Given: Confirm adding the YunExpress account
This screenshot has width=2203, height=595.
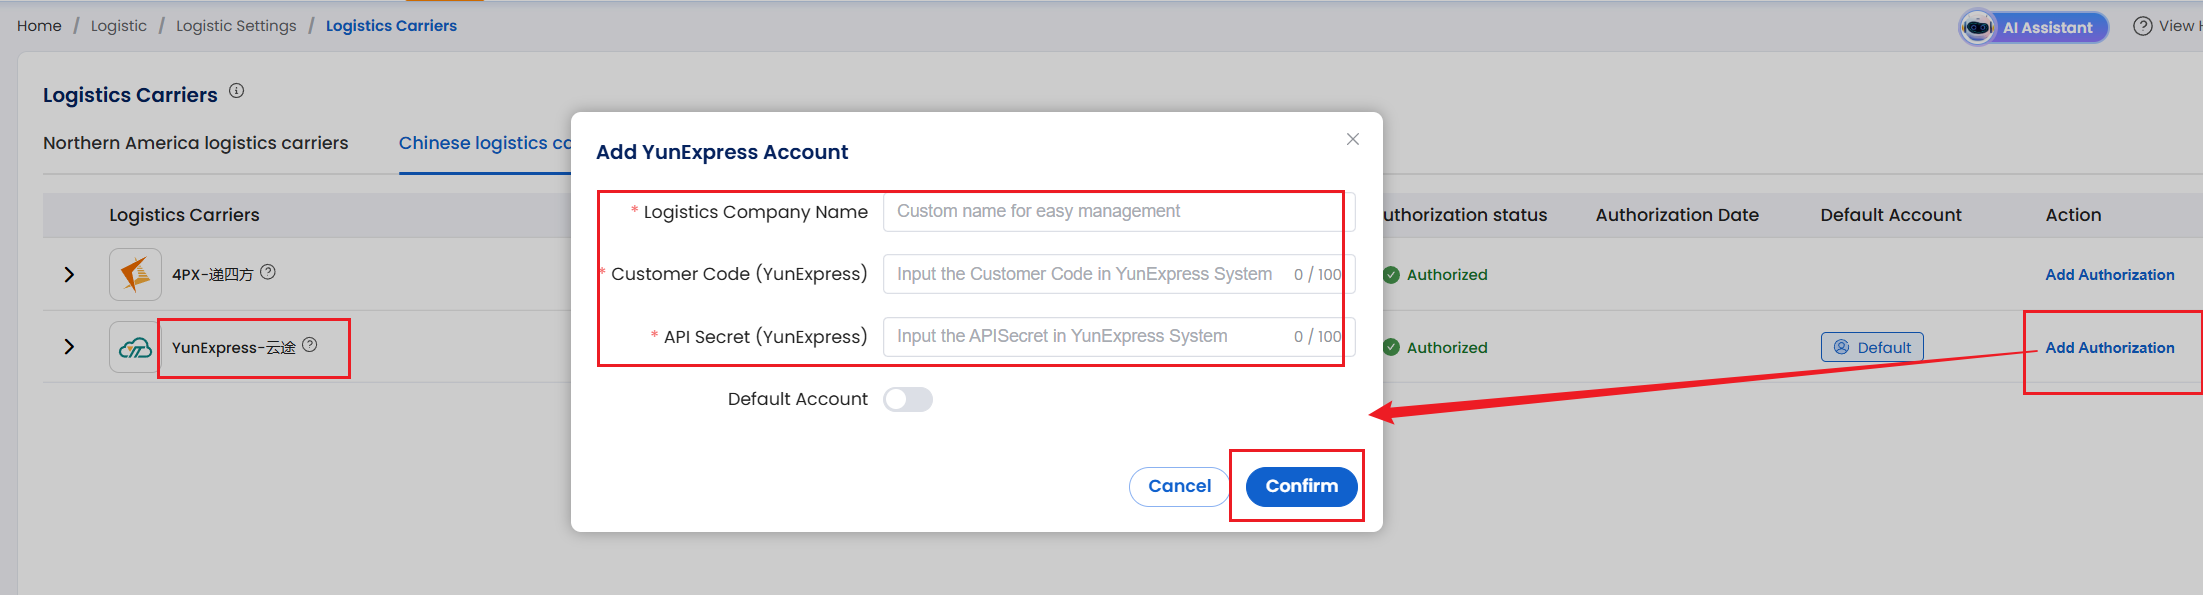Looking at the screenshot, I should 1301,486.
